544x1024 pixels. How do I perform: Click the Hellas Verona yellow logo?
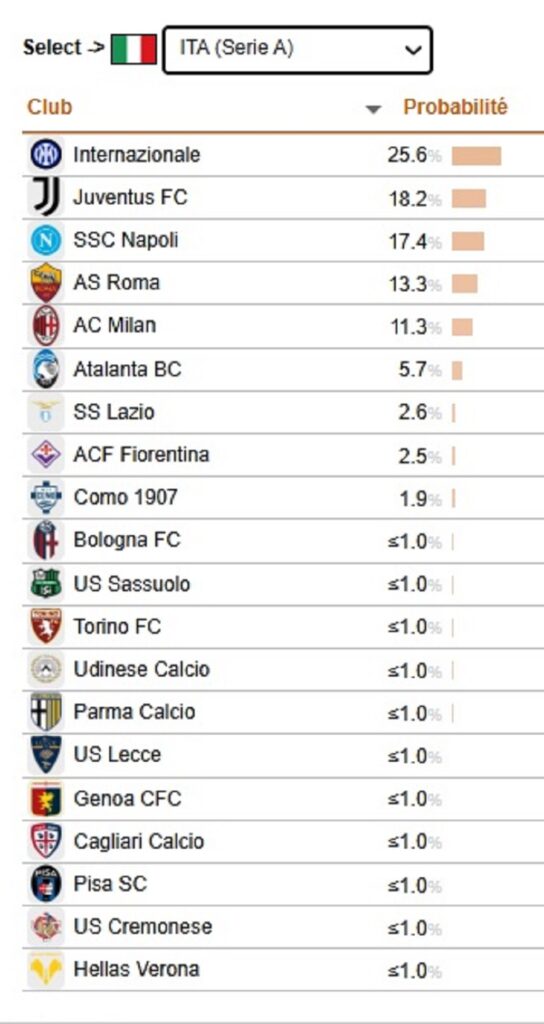46,969
